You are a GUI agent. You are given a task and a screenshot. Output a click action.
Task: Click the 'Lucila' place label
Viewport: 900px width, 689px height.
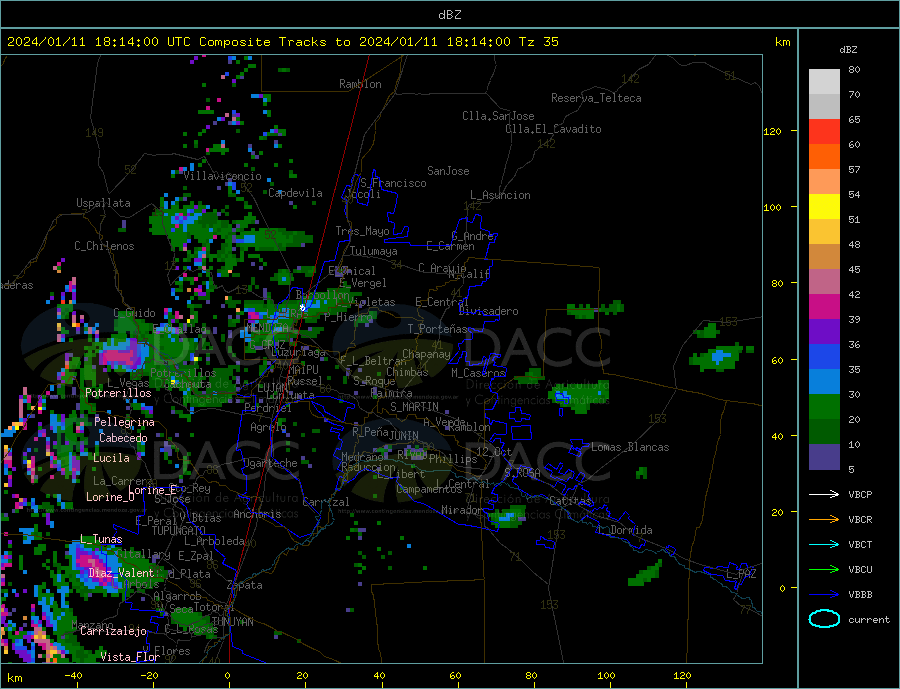pos(111,458)
